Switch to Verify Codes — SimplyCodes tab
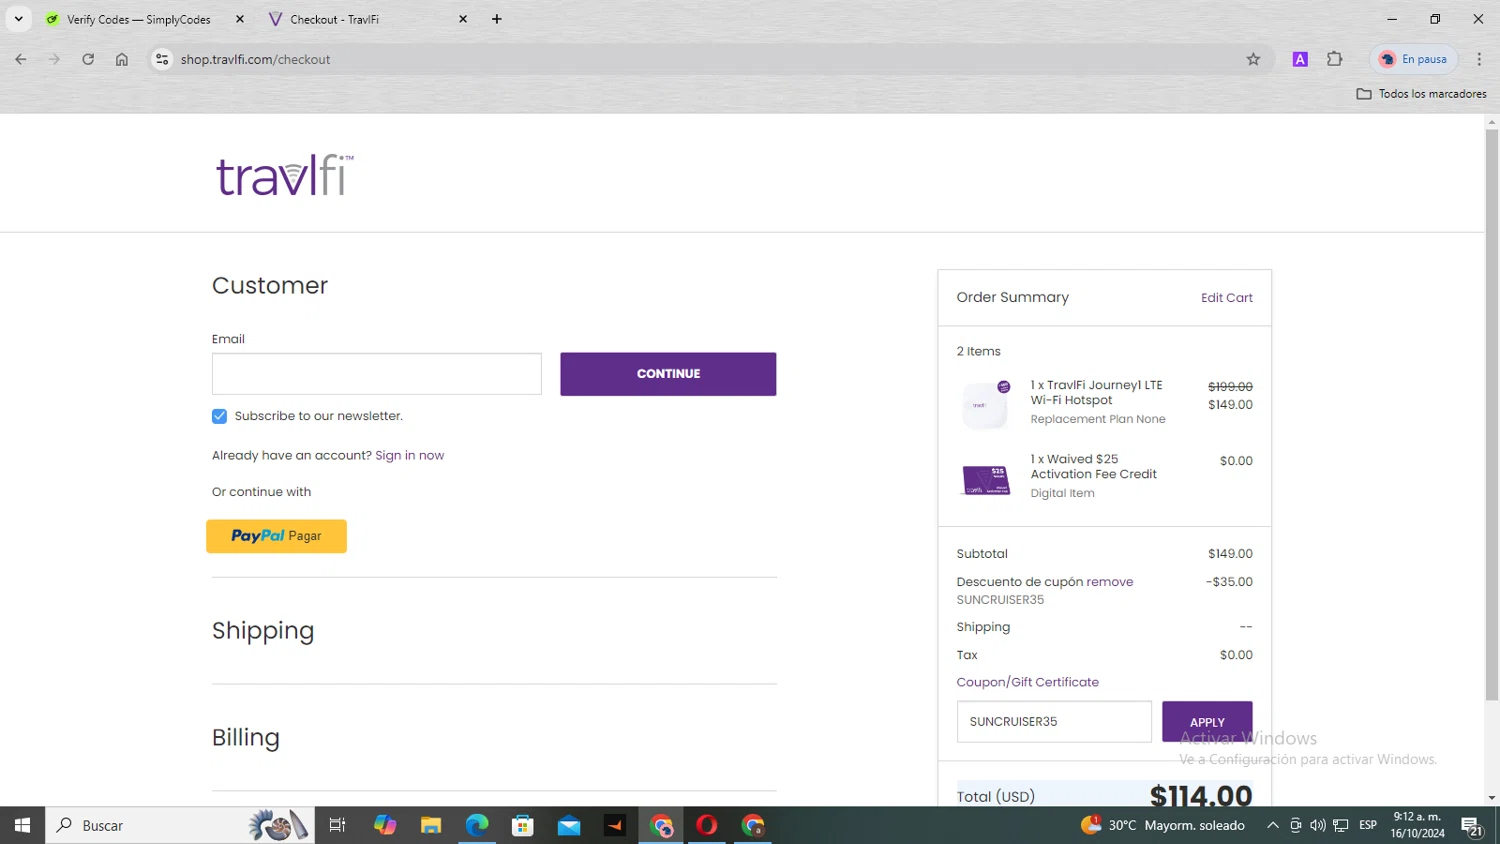The width and height of the screenshot is (1500, 844). pyautogui.click(x=138, y=19)
